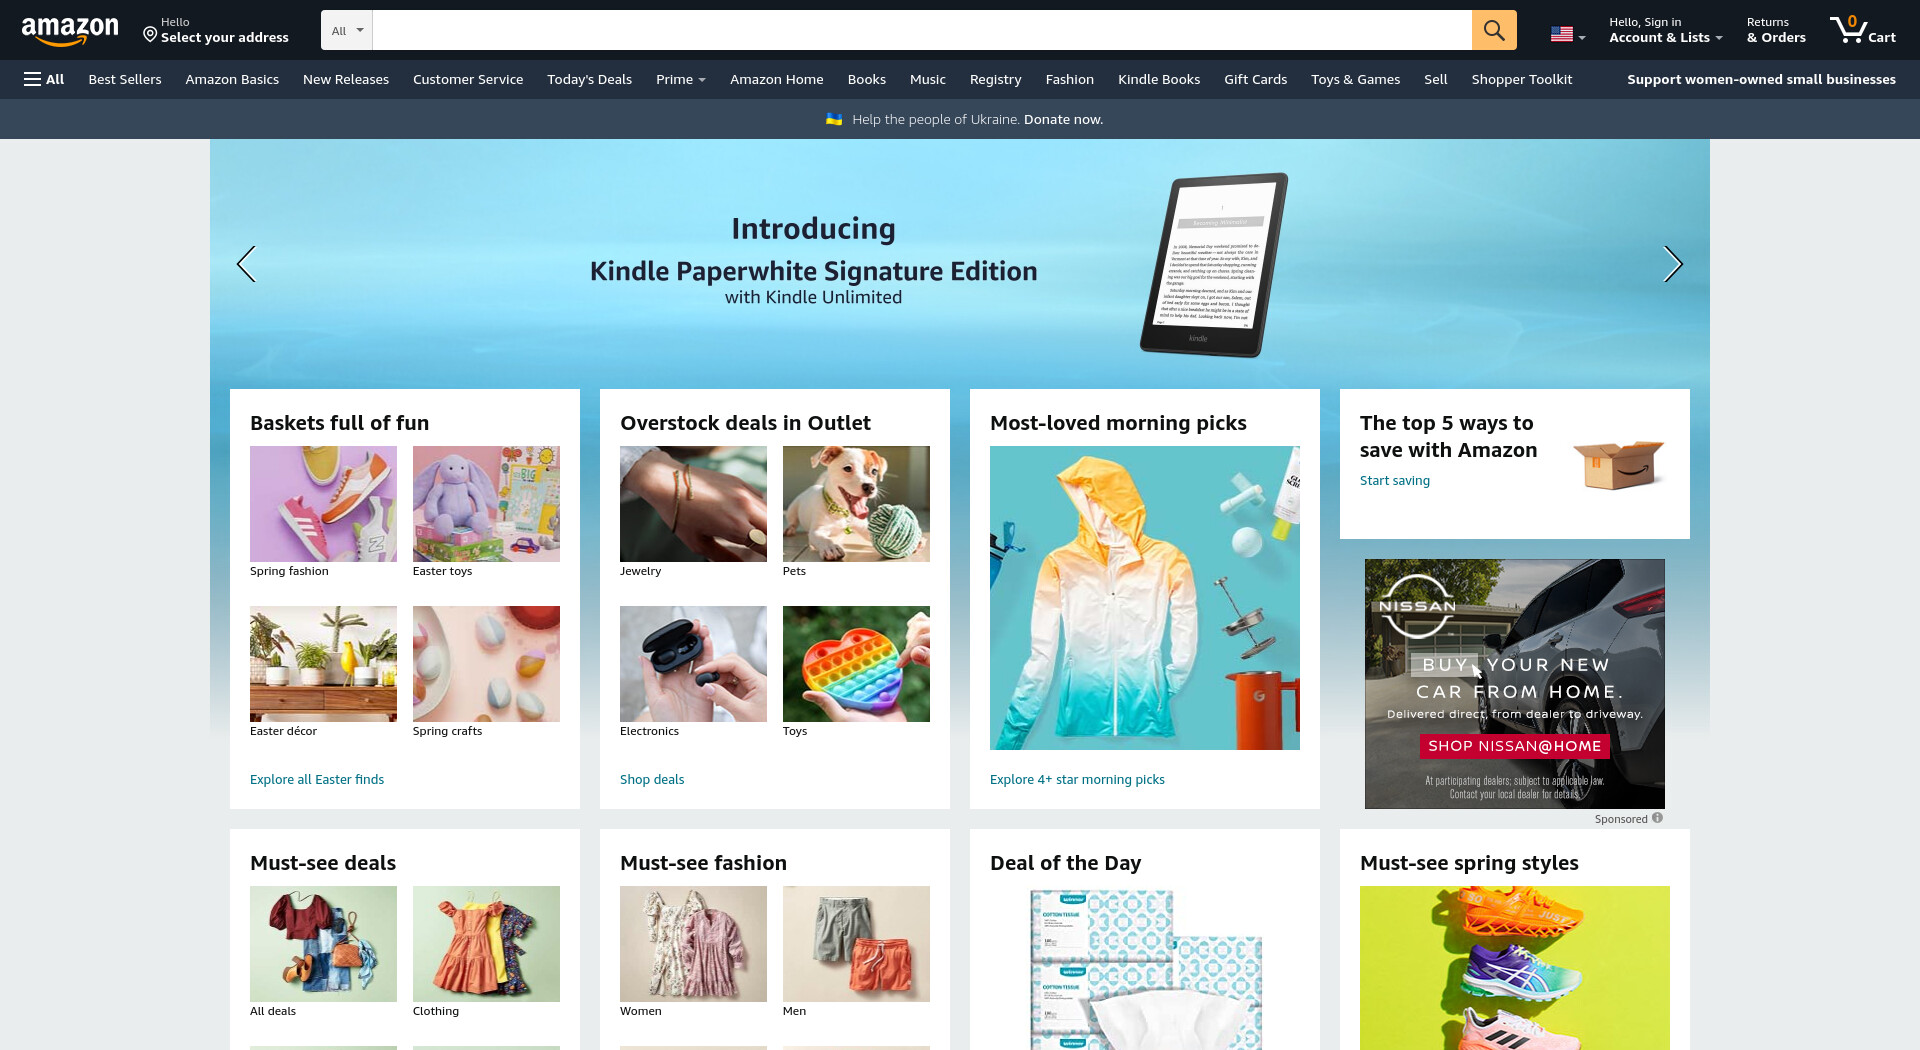Viewport: 1920px width, 1050px height.
Task: Open Men shorts thumbnail
Action: pos(856,944)
